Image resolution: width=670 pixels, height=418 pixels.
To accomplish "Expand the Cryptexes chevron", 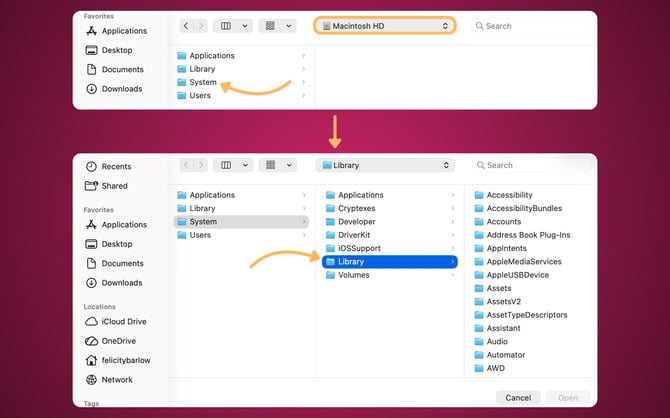I will tap(453, 208).
